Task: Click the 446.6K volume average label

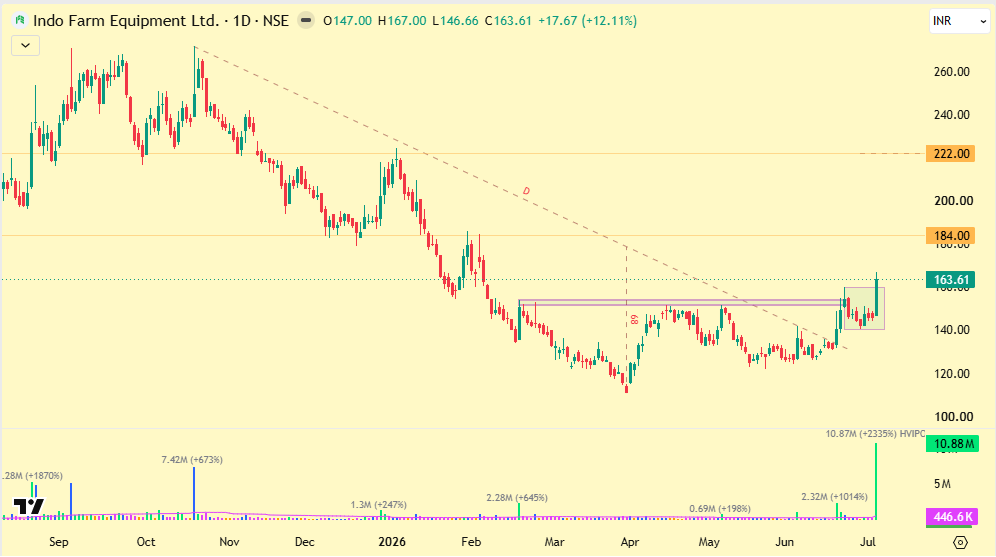Action: pyautogui.click(x=952, y=517)
